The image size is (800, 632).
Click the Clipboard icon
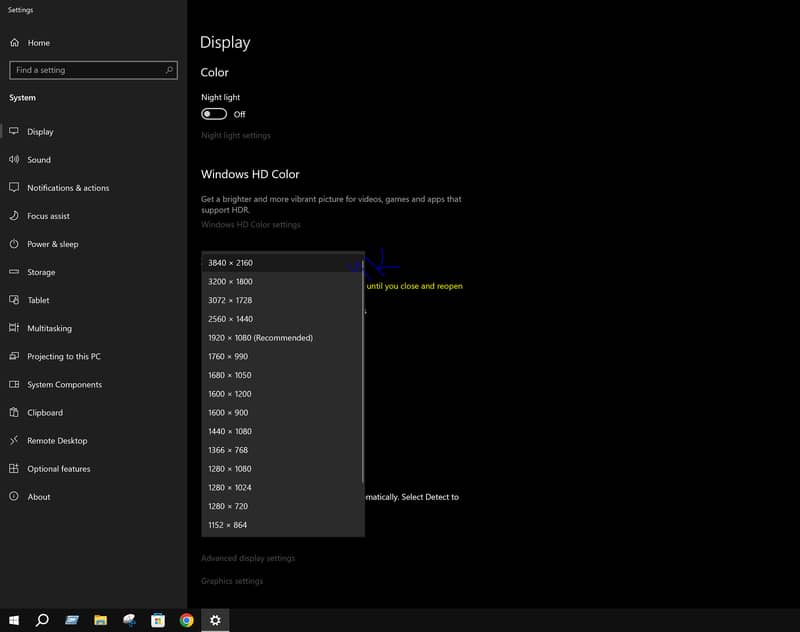coord(14,412)
